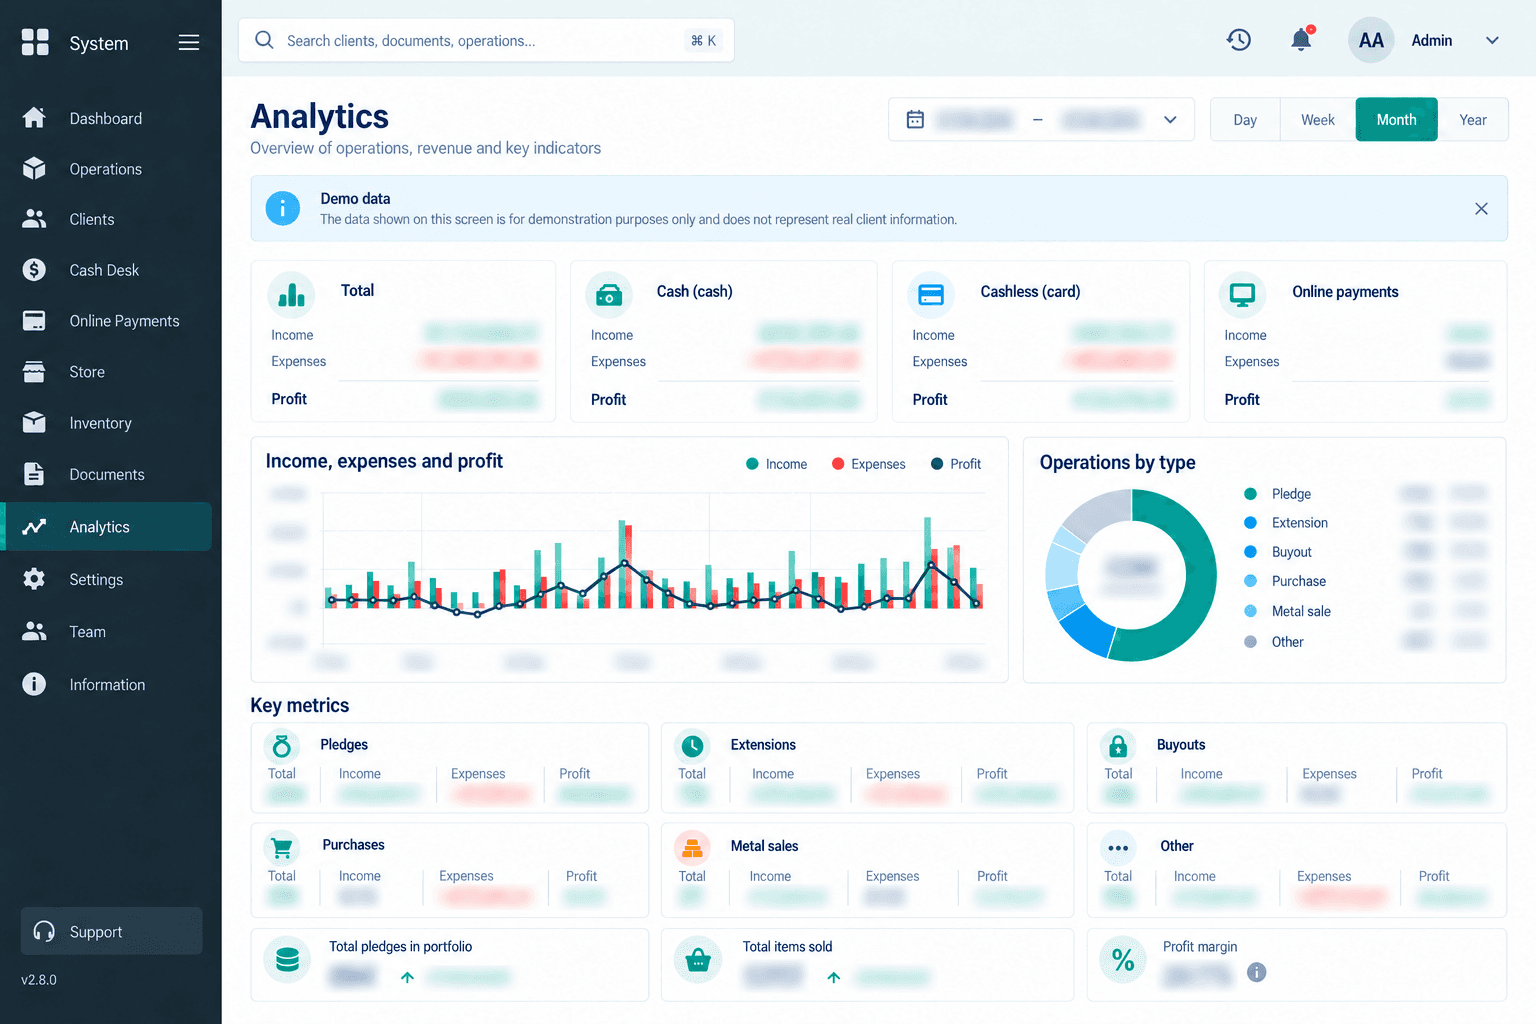This screenshot has height=1024, width=1536.
Task: Select the Month period tab
Action: [1396, 120]
